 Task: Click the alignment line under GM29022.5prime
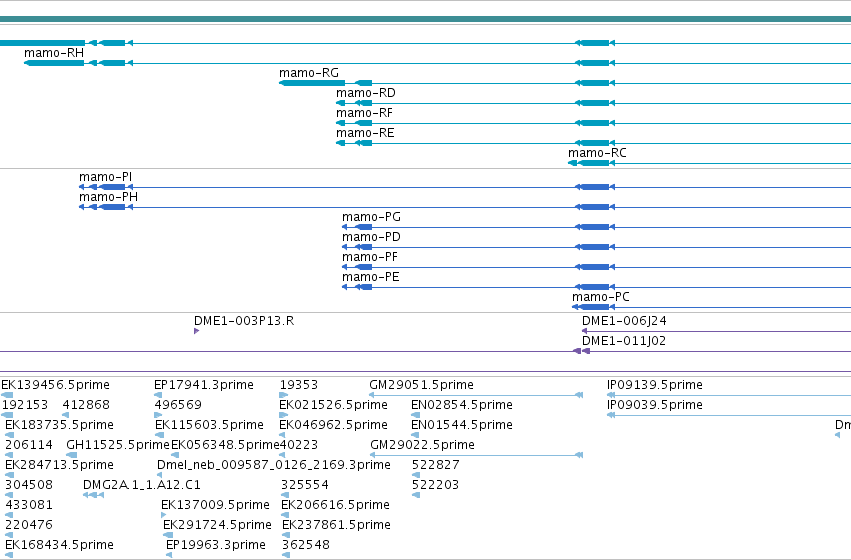pos(477,455)
